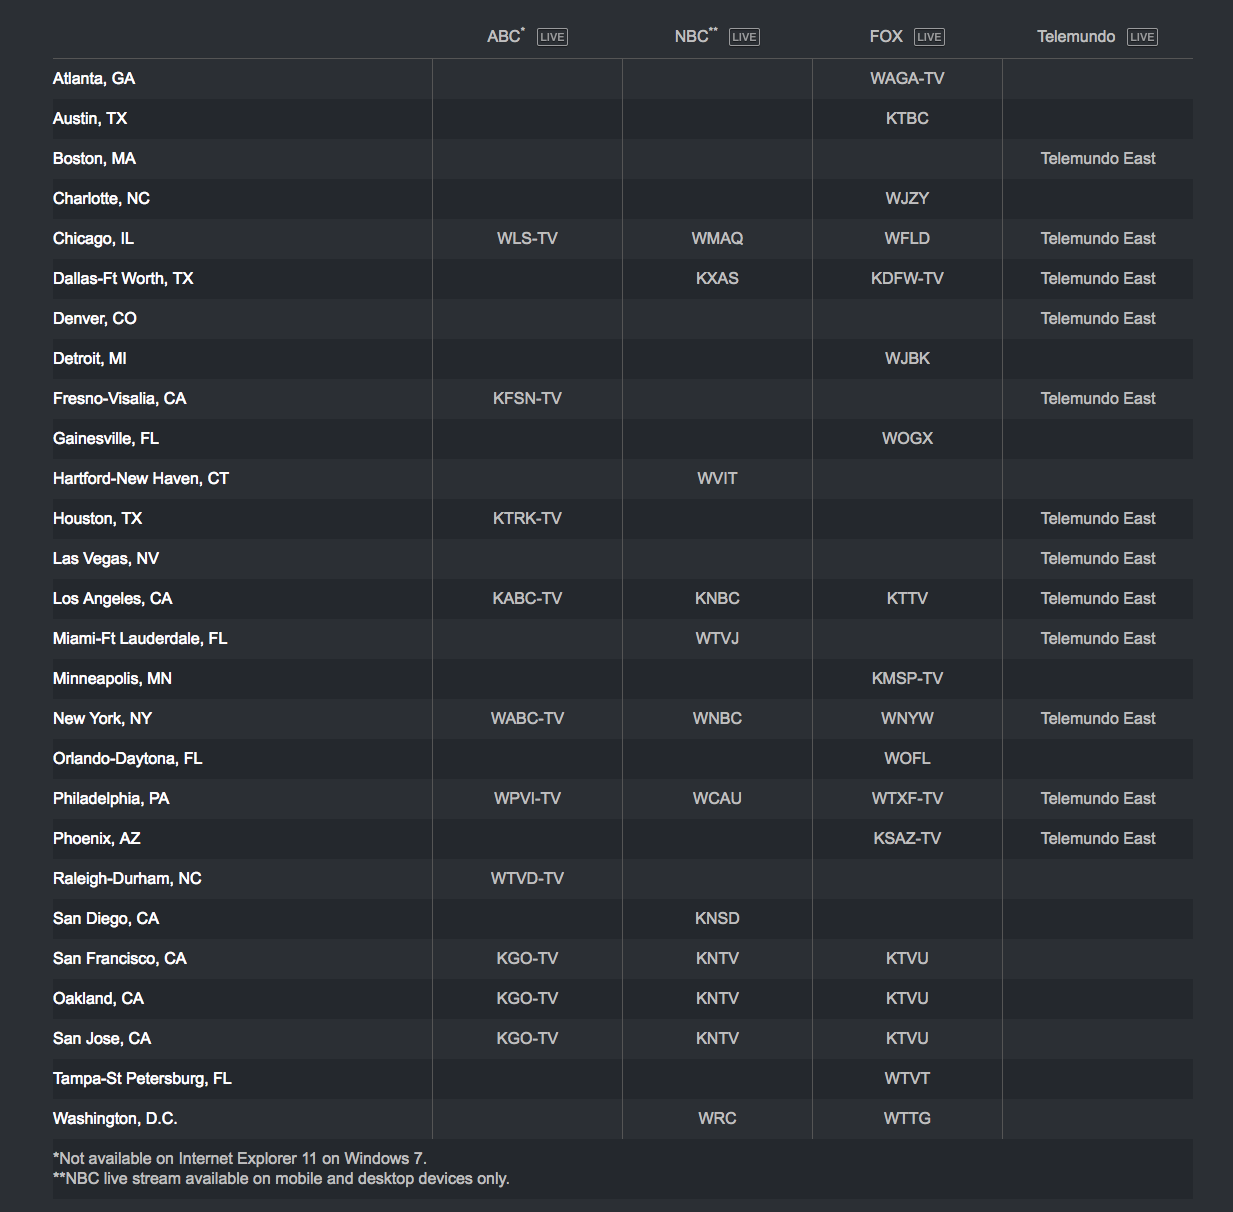Click KTBC in the Austin row

(907, 119)
